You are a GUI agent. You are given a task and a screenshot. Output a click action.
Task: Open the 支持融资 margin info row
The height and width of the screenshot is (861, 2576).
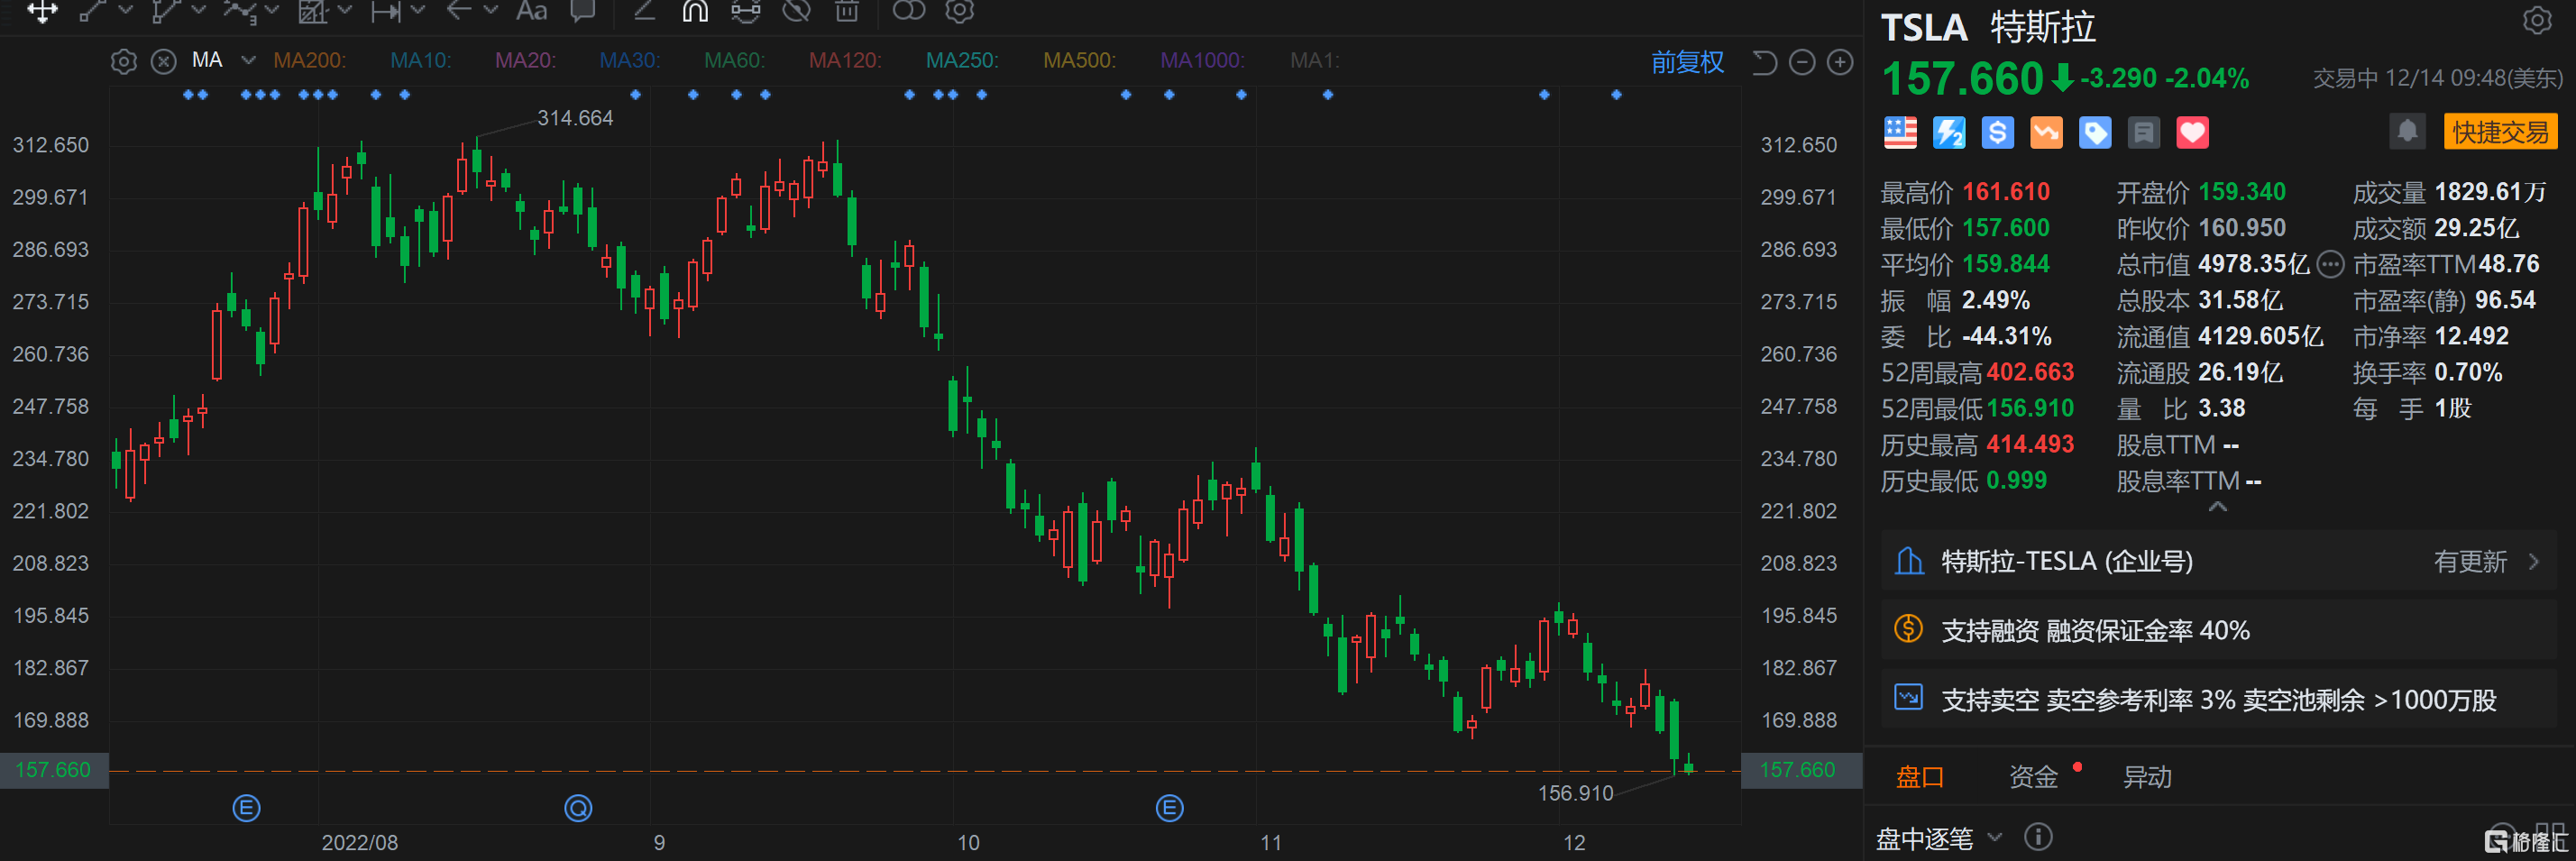pos(2218,630)
